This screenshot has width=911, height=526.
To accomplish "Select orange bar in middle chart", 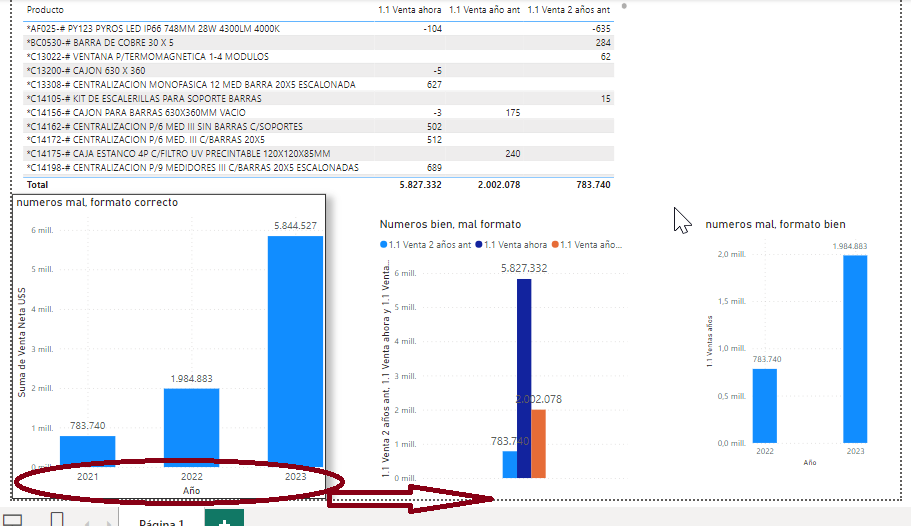I will 539,443.
